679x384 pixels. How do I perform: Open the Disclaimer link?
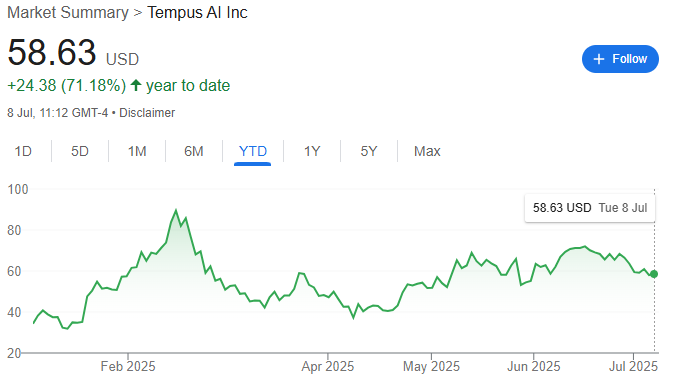147,113
